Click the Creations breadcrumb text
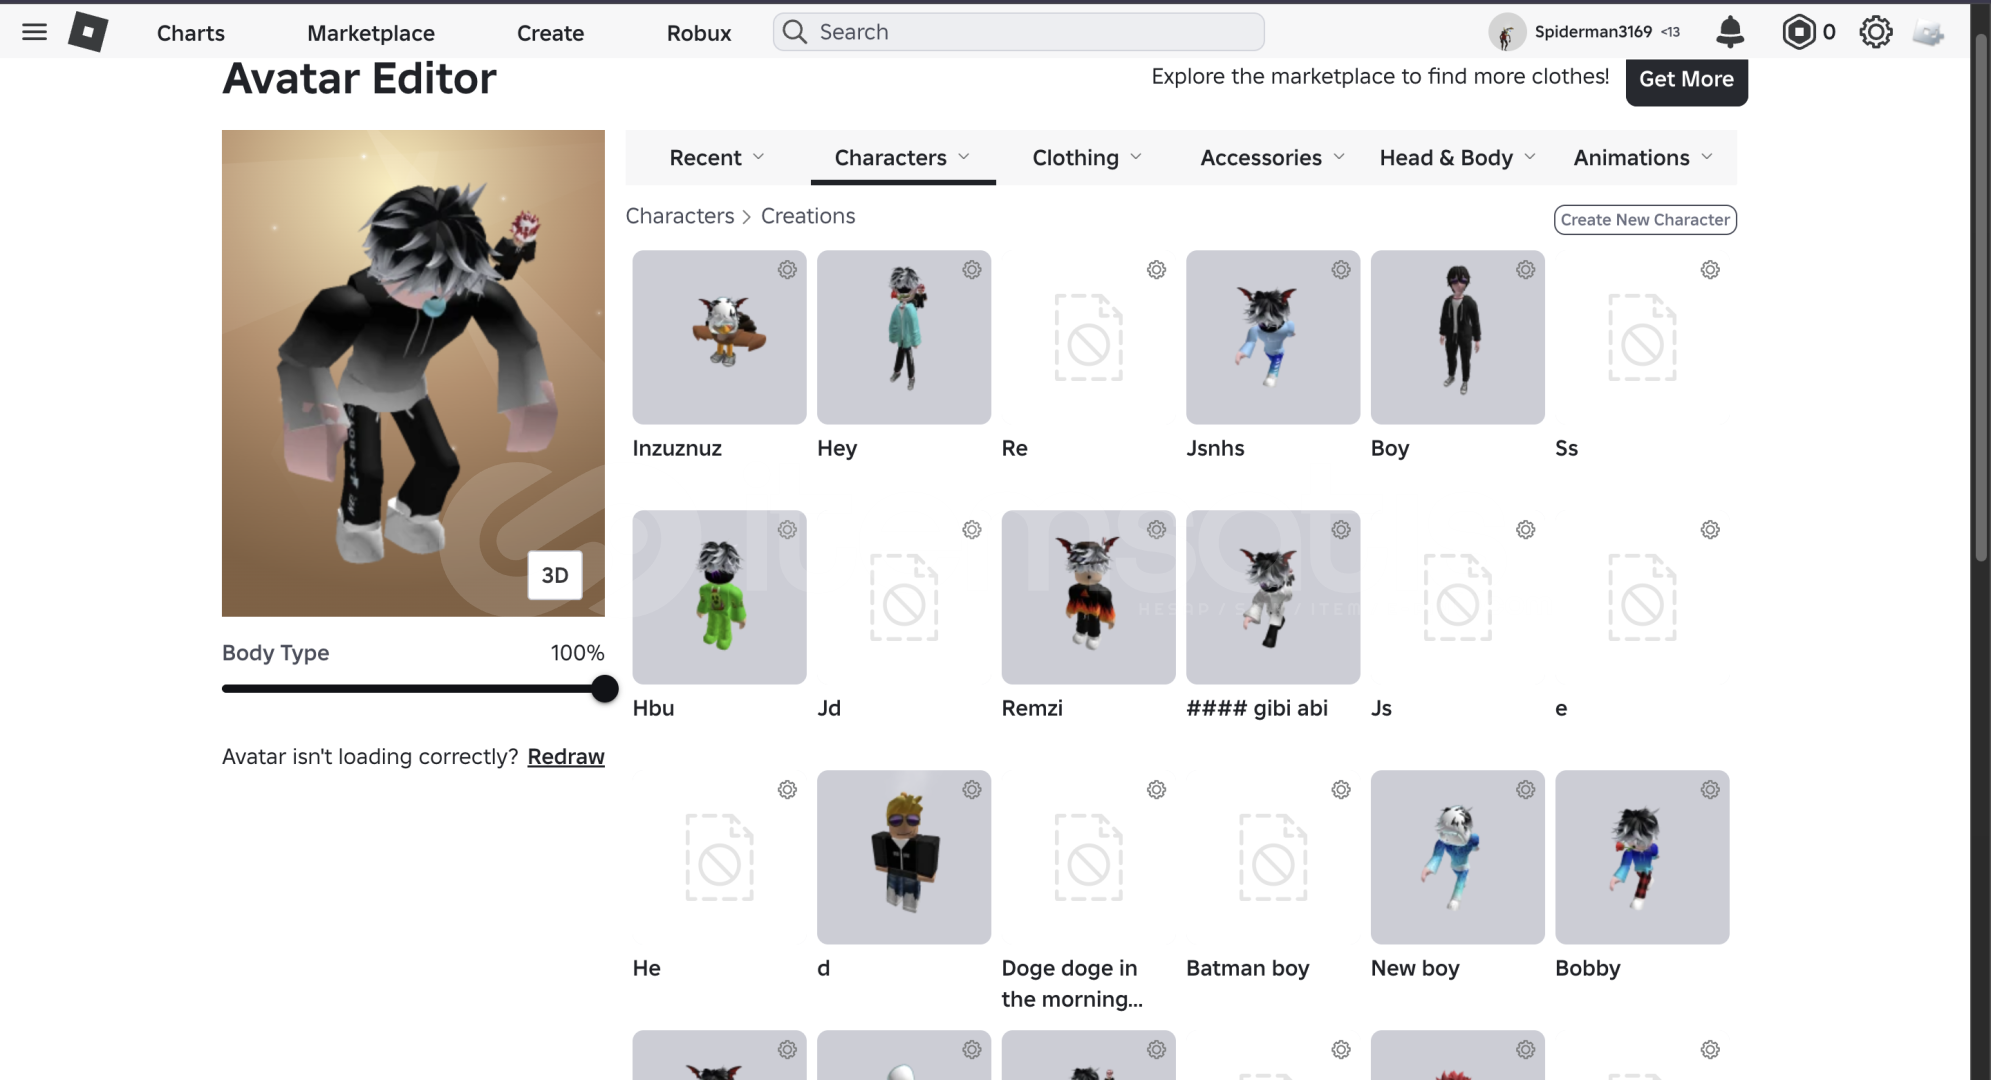This screenshot has width=1991, height=1080. [808, 216]
